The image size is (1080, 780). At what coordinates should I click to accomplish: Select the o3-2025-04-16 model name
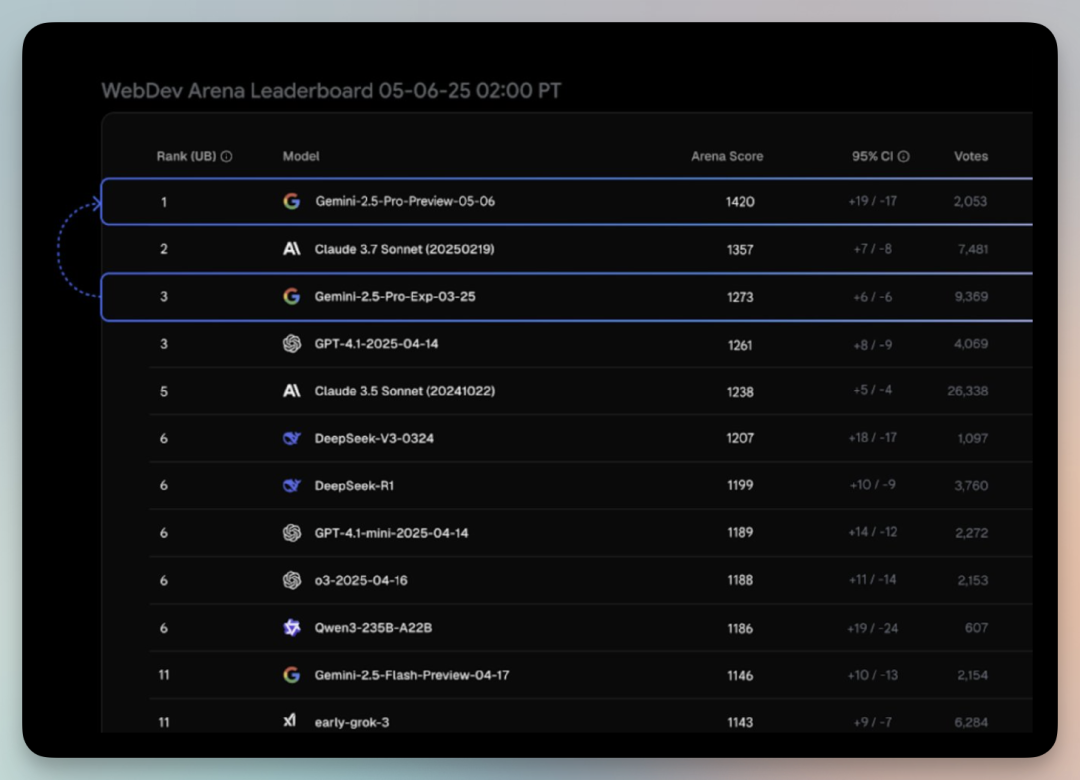click(x=361, y=580)
